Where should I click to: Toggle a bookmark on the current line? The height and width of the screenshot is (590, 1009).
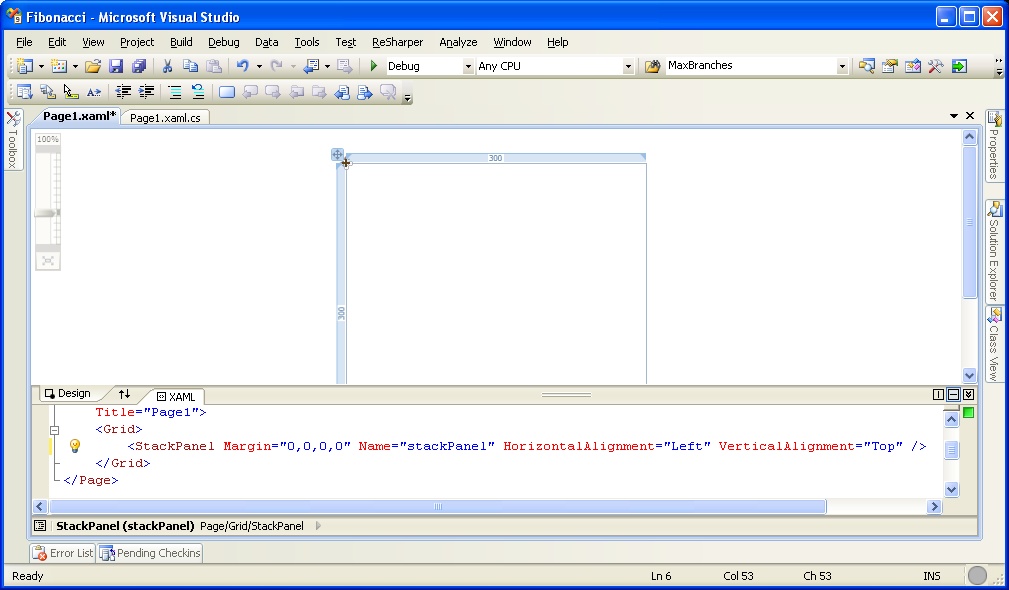point(227,92)
